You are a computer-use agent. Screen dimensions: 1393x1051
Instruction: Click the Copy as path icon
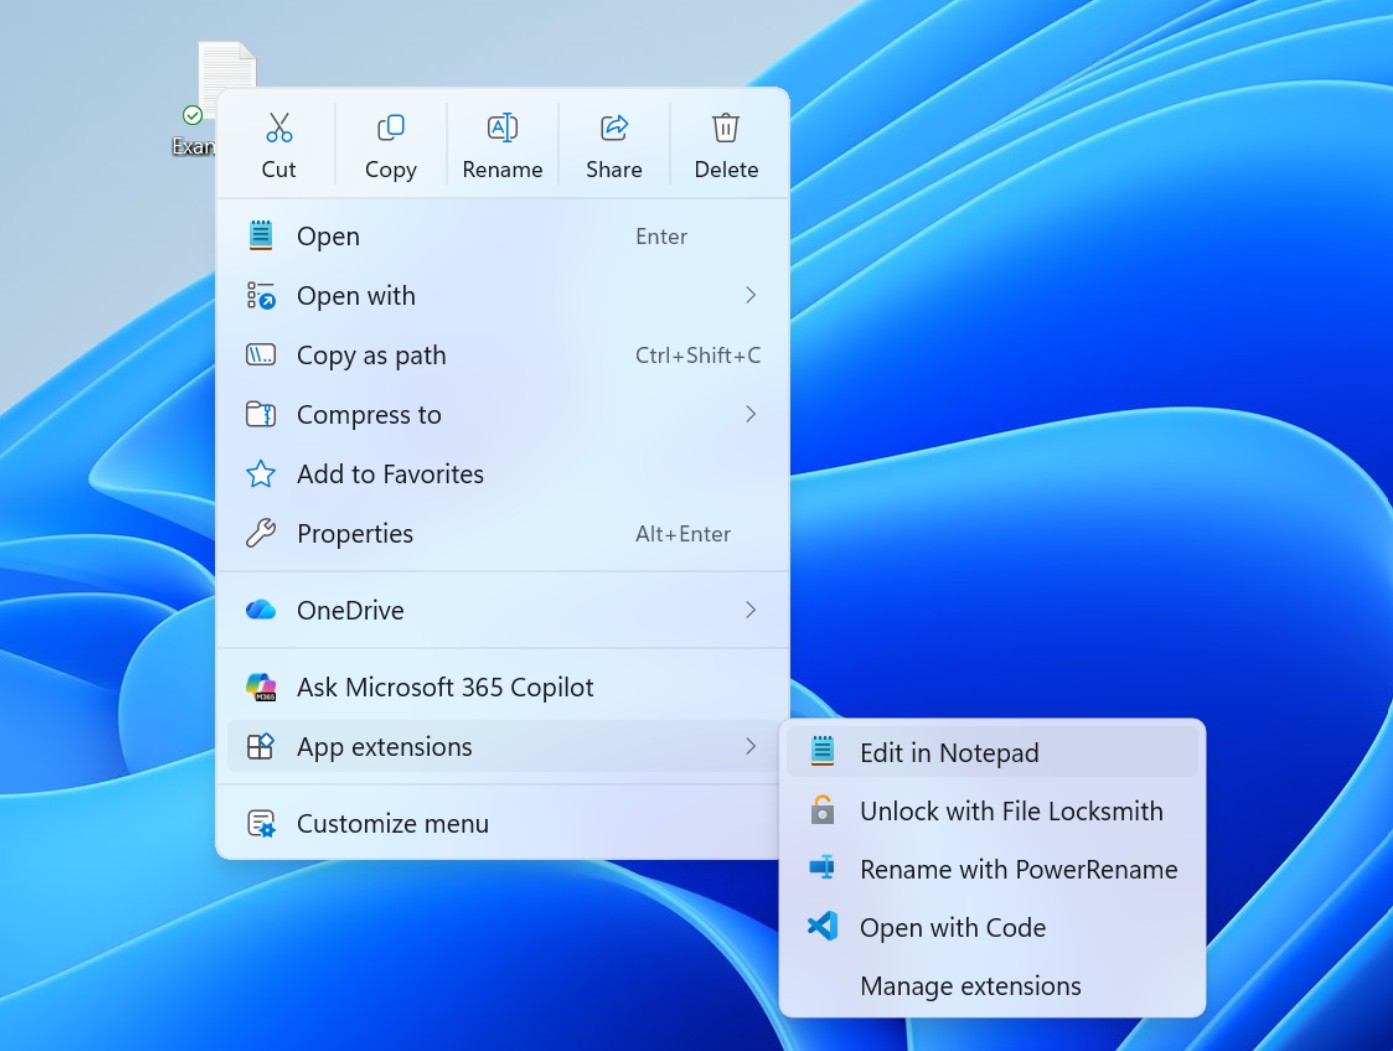point(261,355)
